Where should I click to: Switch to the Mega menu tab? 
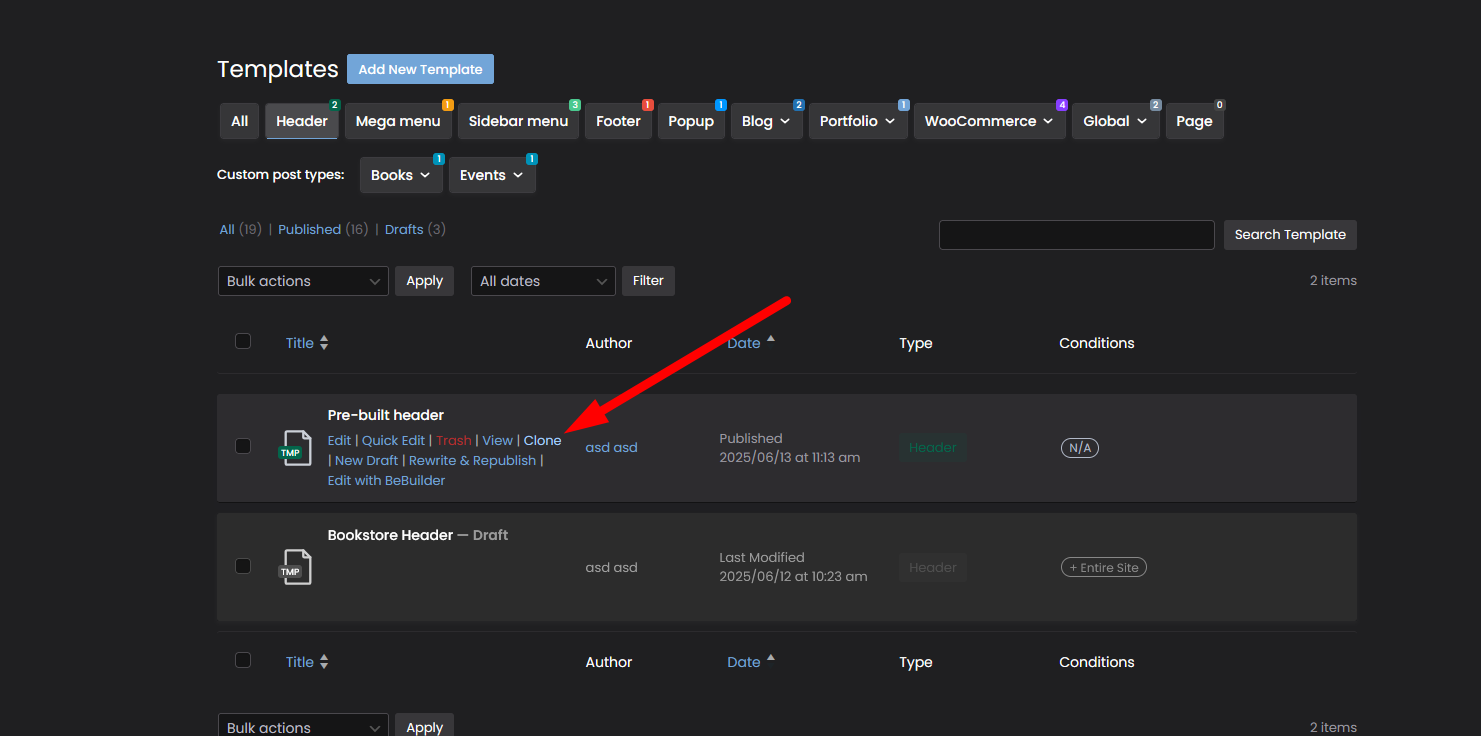(x=398, y=121)
